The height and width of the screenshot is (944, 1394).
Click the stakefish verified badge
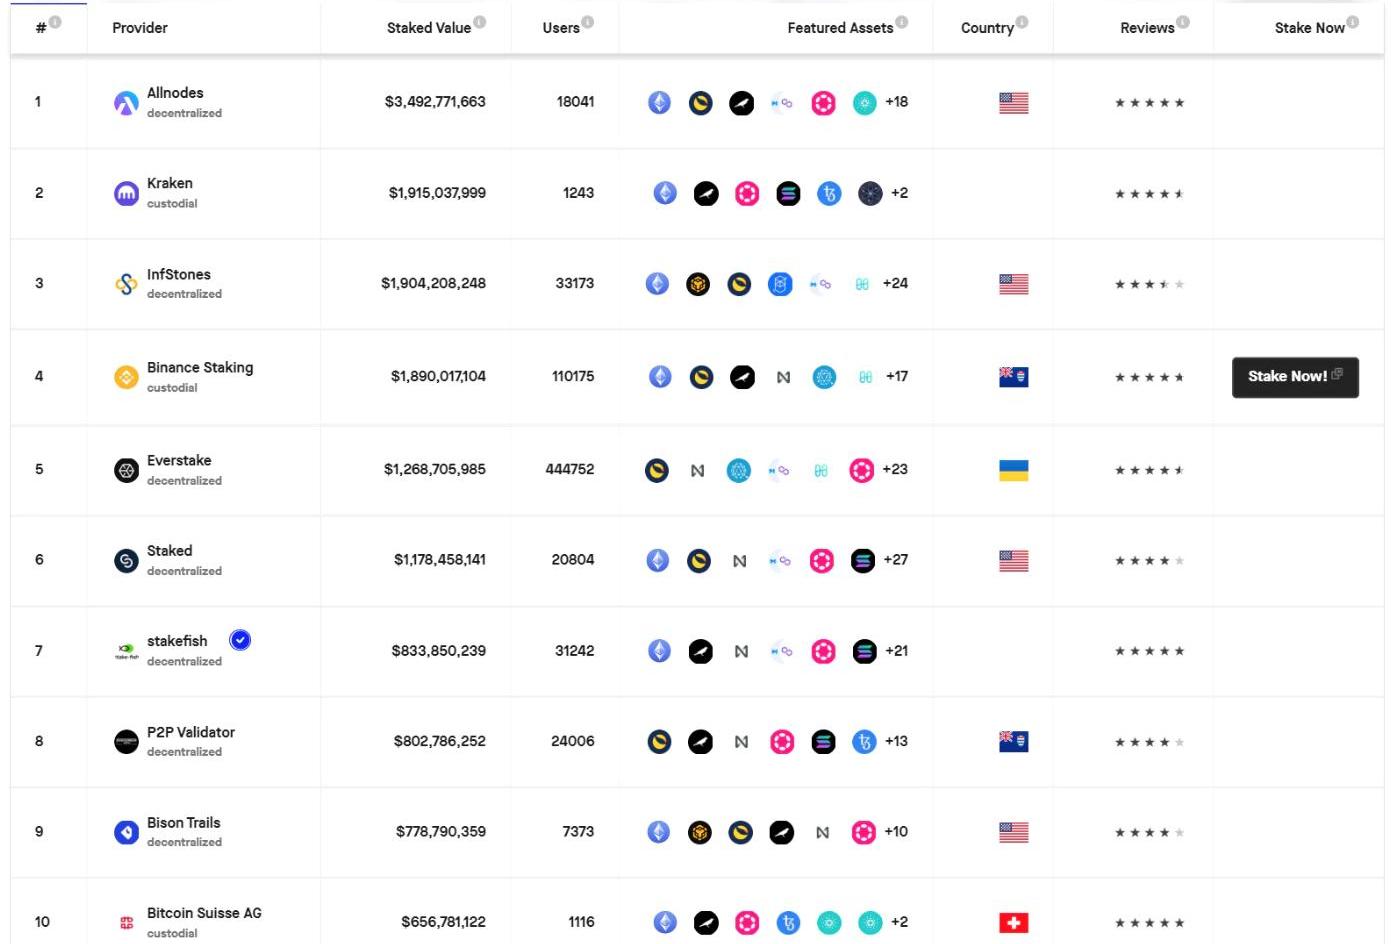[240, 640]
